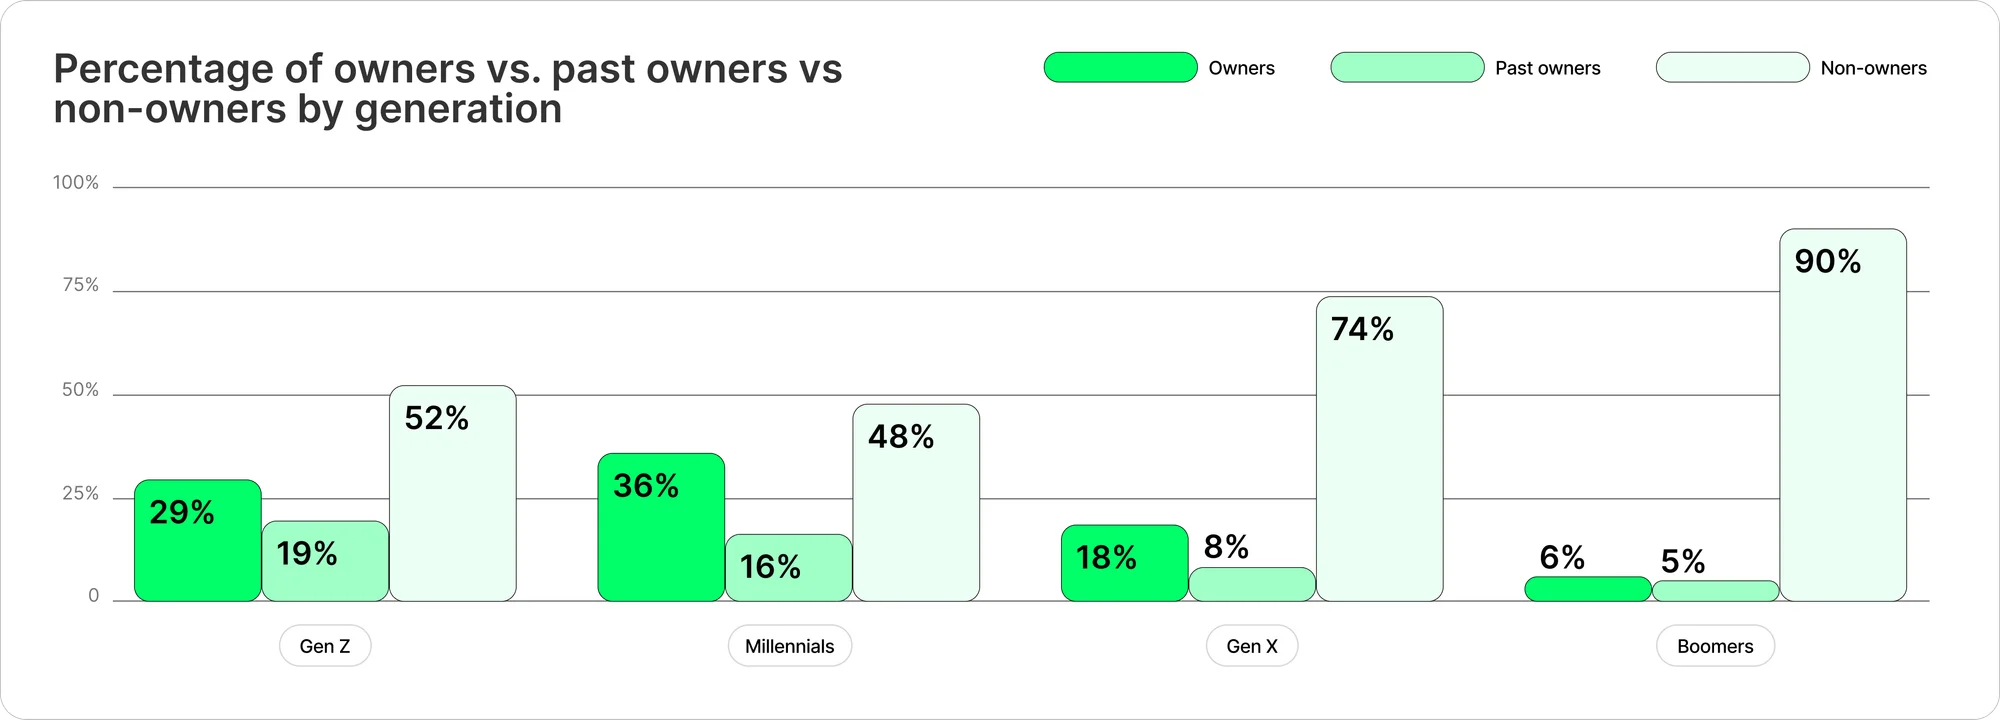The image size is (2000, 720).
Task: Click the Owners legend color swatch
Action: coord(1120,67)
